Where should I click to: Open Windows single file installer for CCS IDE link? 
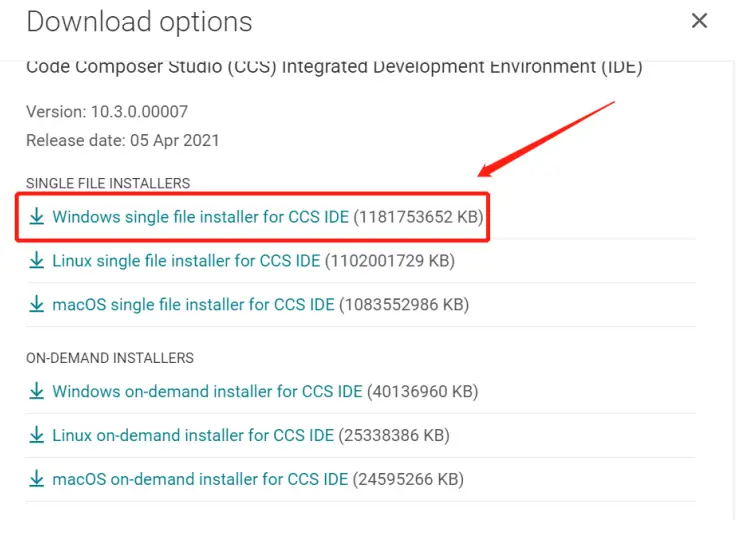(201, 217)
